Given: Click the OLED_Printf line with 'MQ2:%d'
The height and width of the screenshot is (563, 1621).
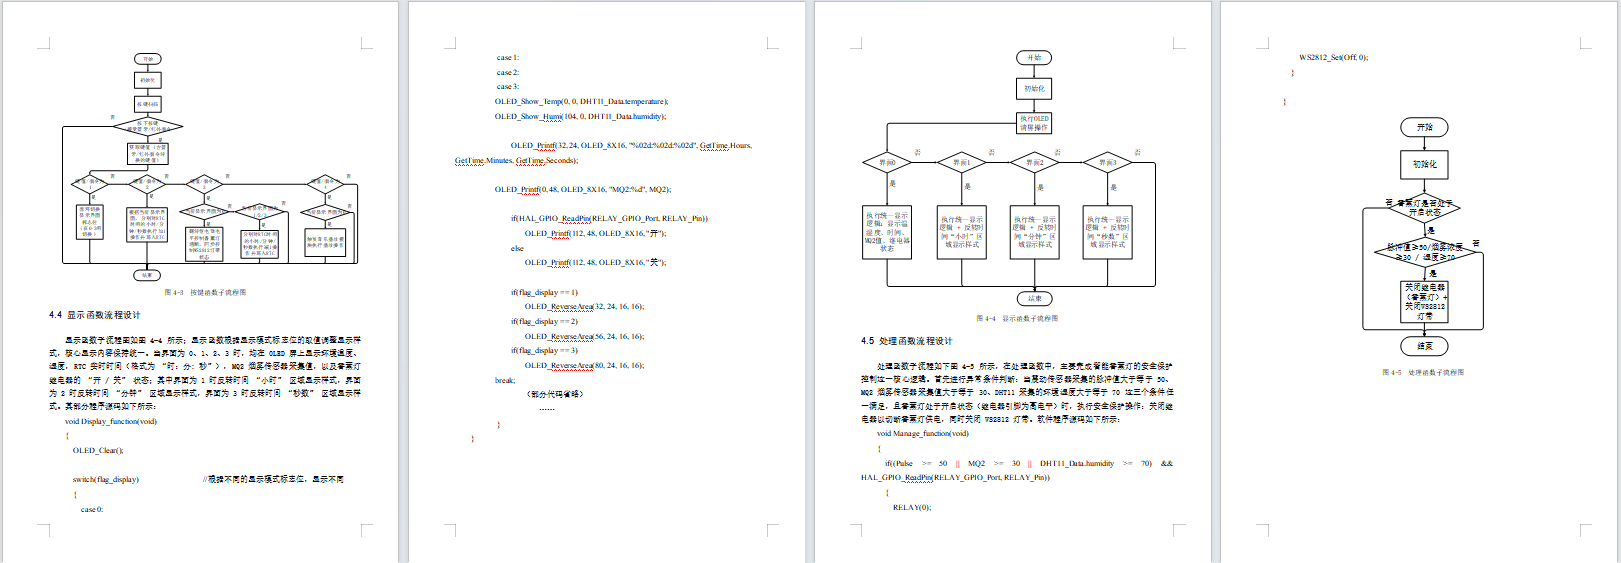Looking at the screenshot, I should pos(583,189).
